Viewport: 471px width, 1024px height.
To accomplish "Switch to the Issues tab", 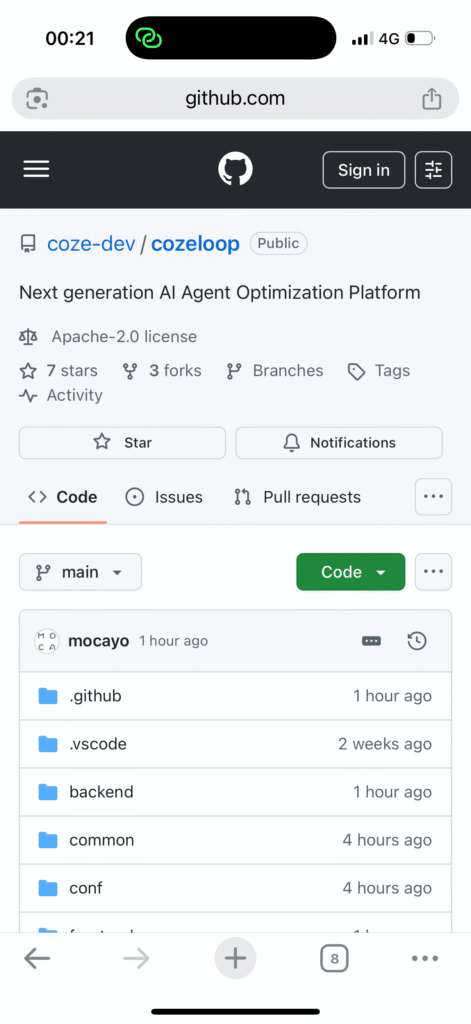I will click(163, 498).
